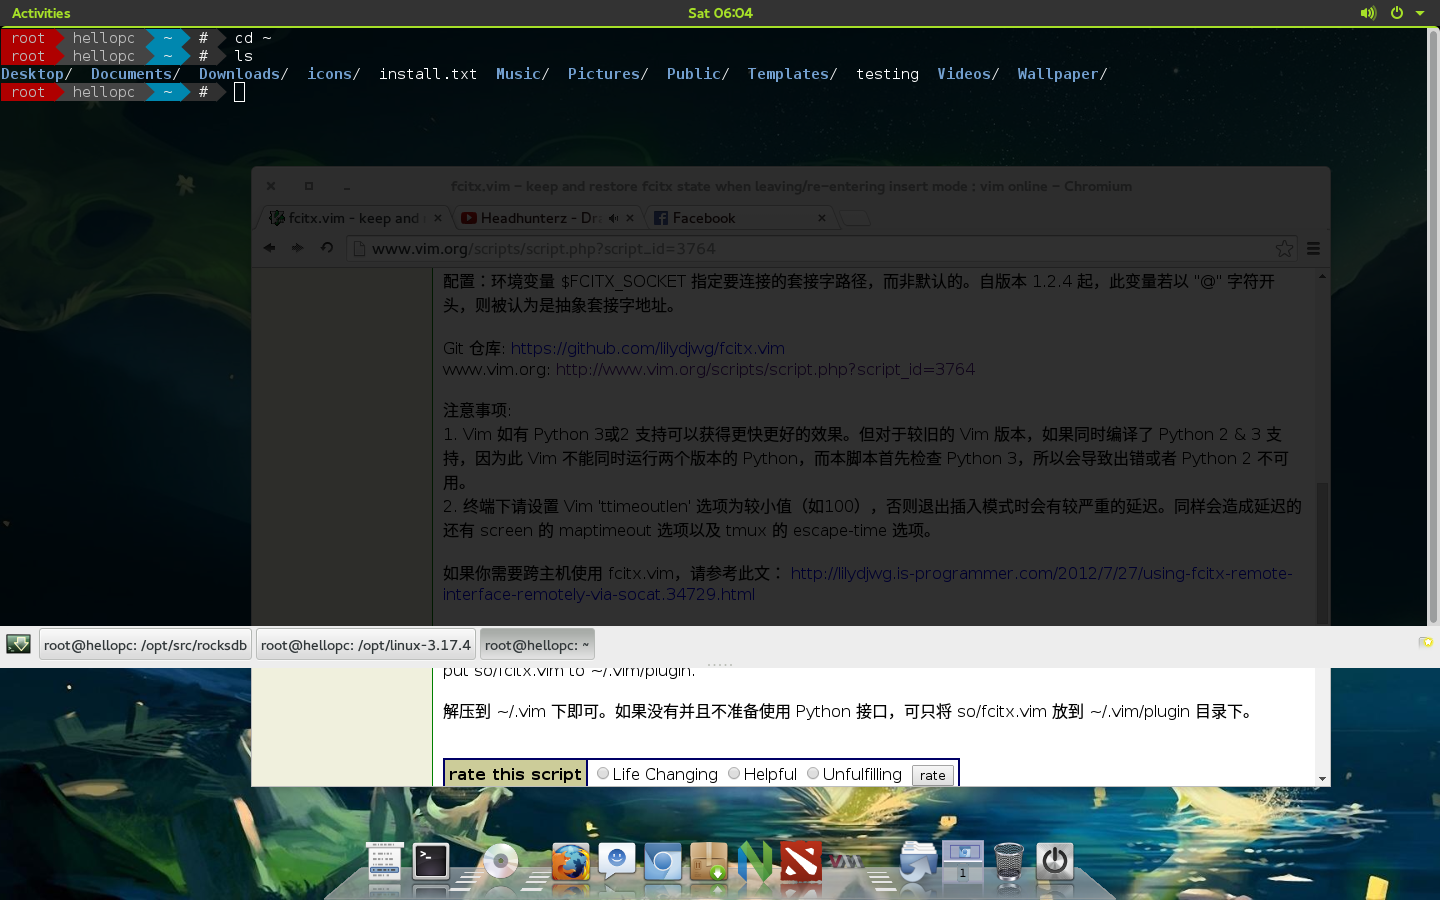Open the file manager folder icon in dock
Screen dimensions: 1440x900
(x=918, y=861)
